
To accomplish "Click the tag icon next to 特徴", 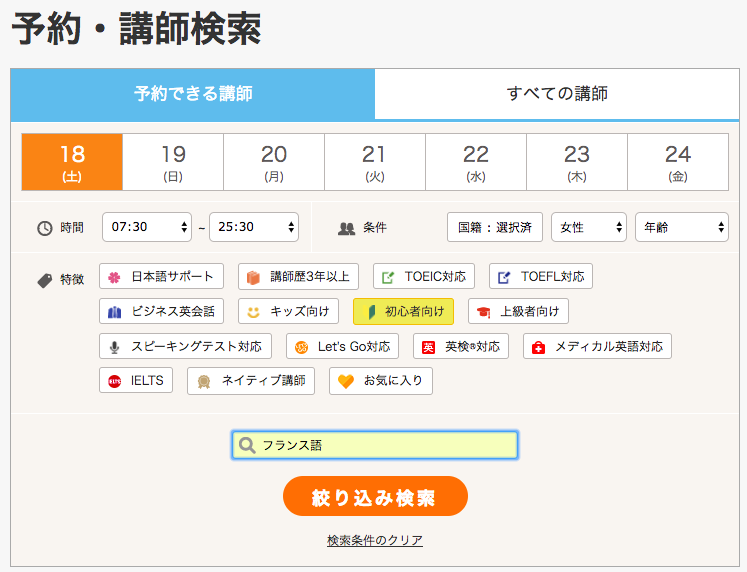I will tap(44, 280).
